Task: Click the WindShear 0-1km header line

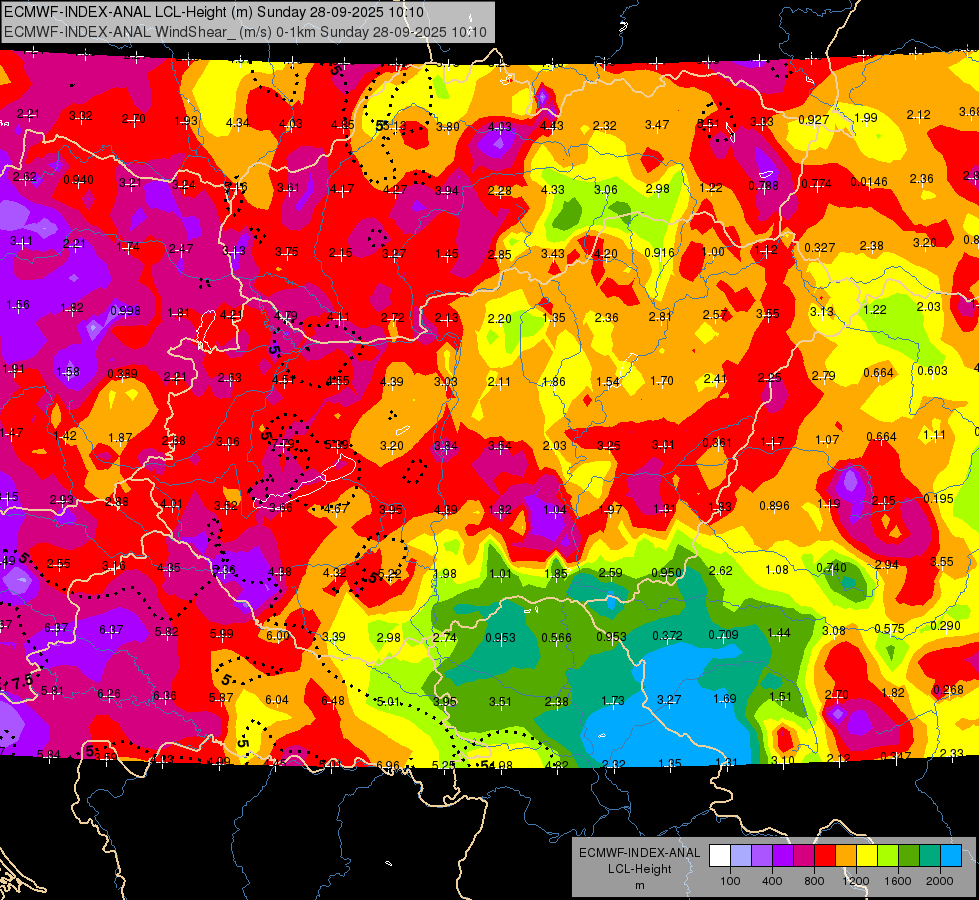Action: (x=245, y=32)
